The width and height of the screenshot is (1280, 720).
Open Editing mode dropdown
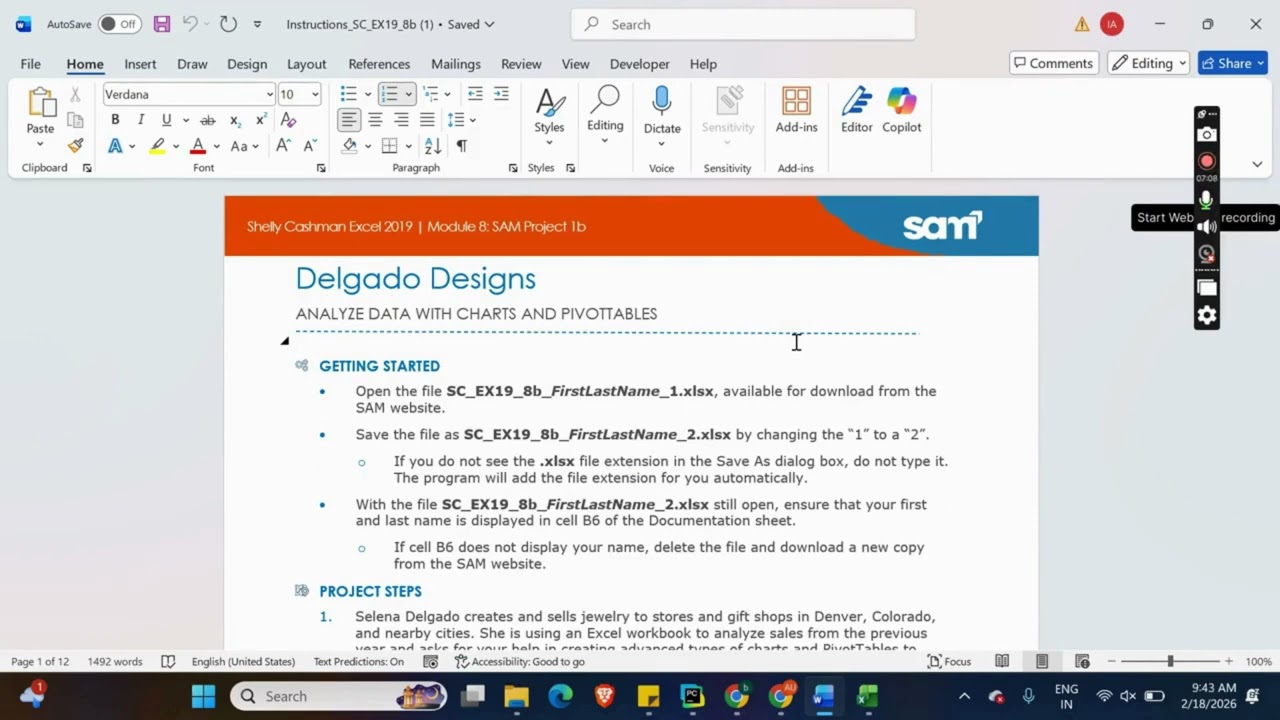click(x=1149, y=63)
